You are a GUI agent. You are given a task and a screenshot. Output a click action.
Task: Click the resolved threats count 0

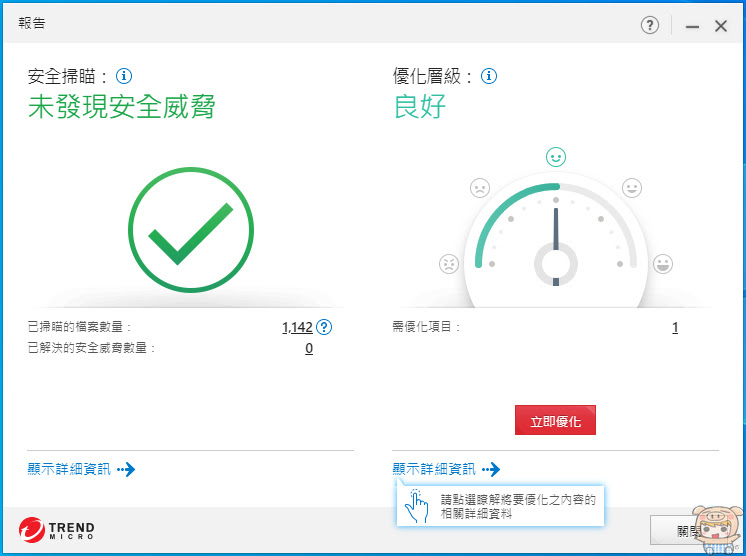[x=309, y=349]
